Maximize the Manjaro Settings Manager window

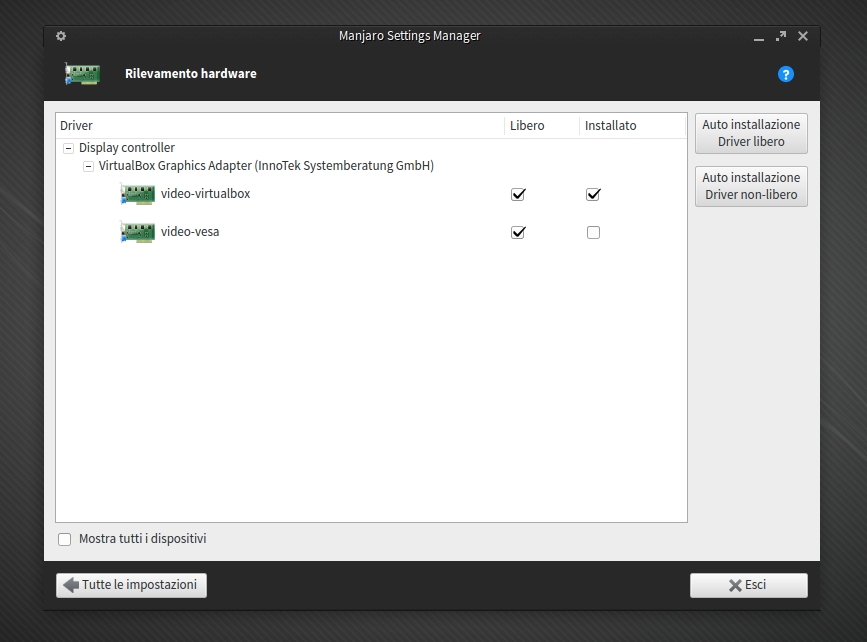781,36
